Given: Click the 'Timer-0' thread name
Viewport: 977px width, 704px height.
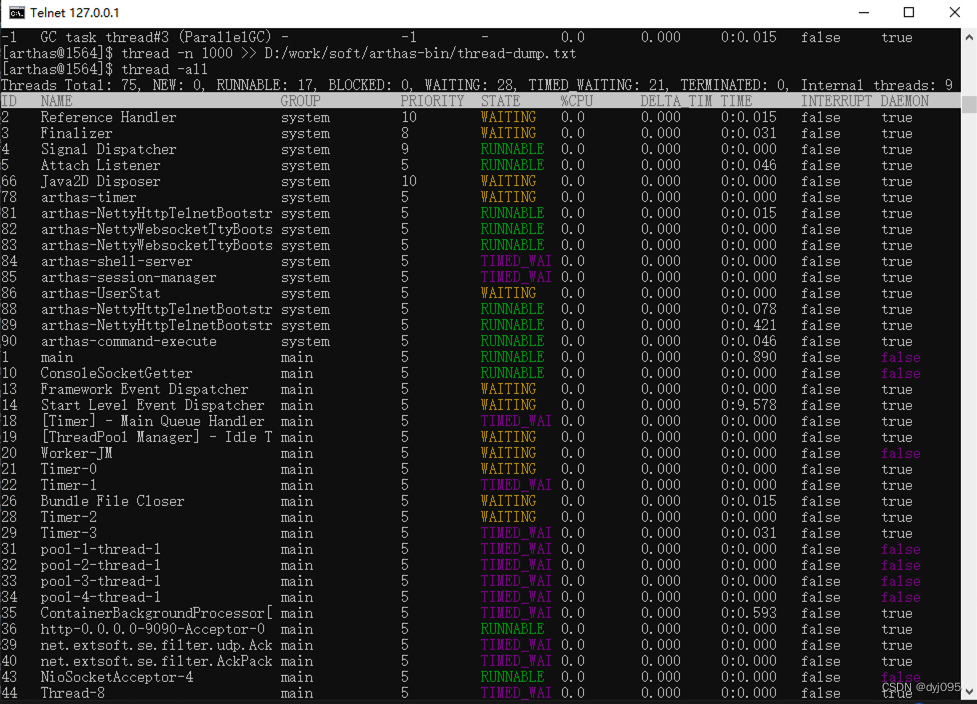Looking at the screenshot, I should coord(69,469).
